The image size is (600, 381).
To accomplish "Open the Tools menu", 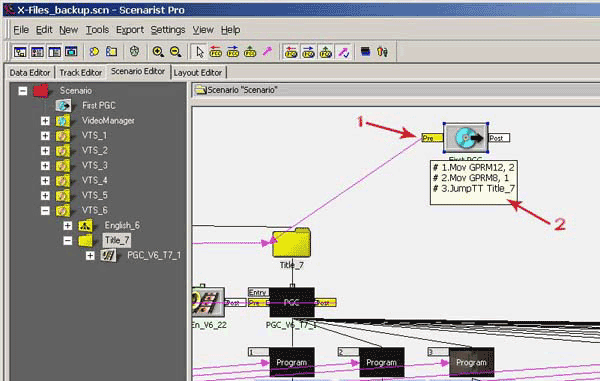I will [x=97, y=30].
